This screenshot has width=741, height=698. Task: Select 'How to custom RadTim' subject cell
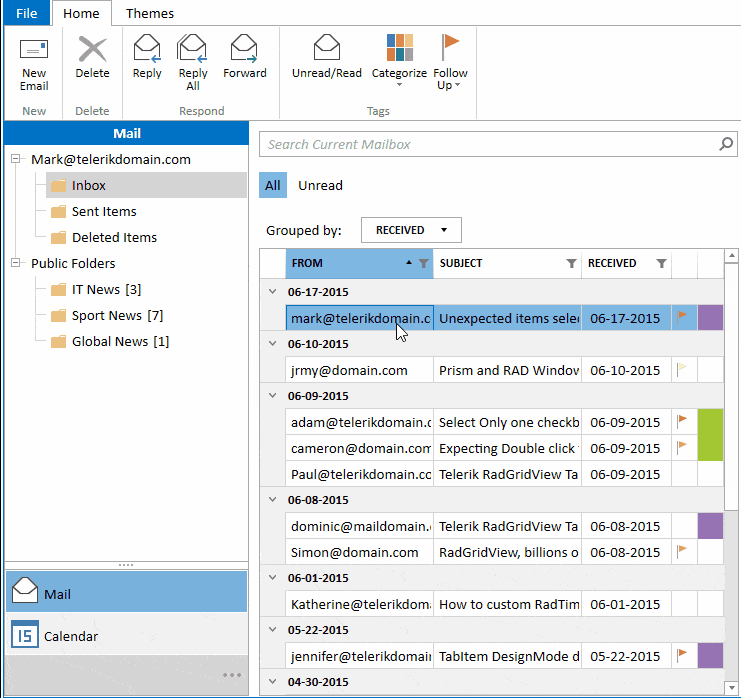point(508,604)
